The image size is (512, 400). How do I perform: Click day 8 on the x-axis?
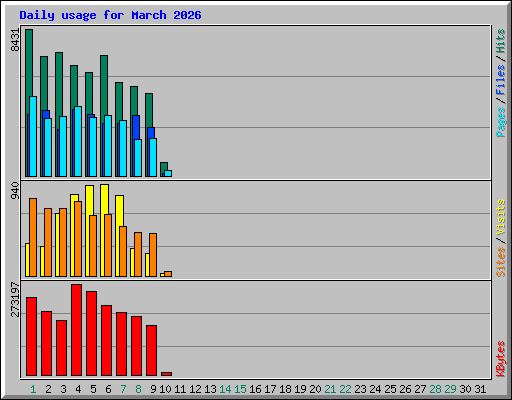tap(138, 389)
